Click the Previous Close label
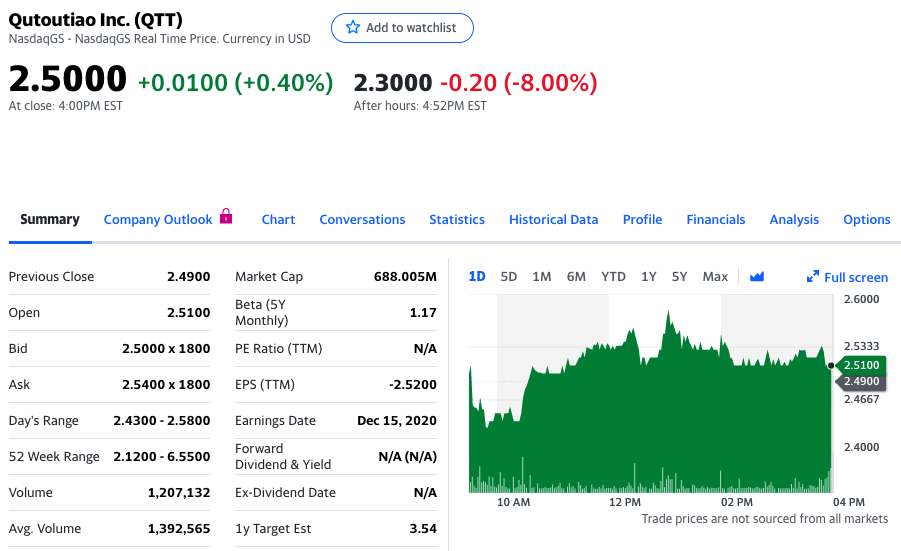This screenshot has width=901, height=551. [x=51, y=276]
